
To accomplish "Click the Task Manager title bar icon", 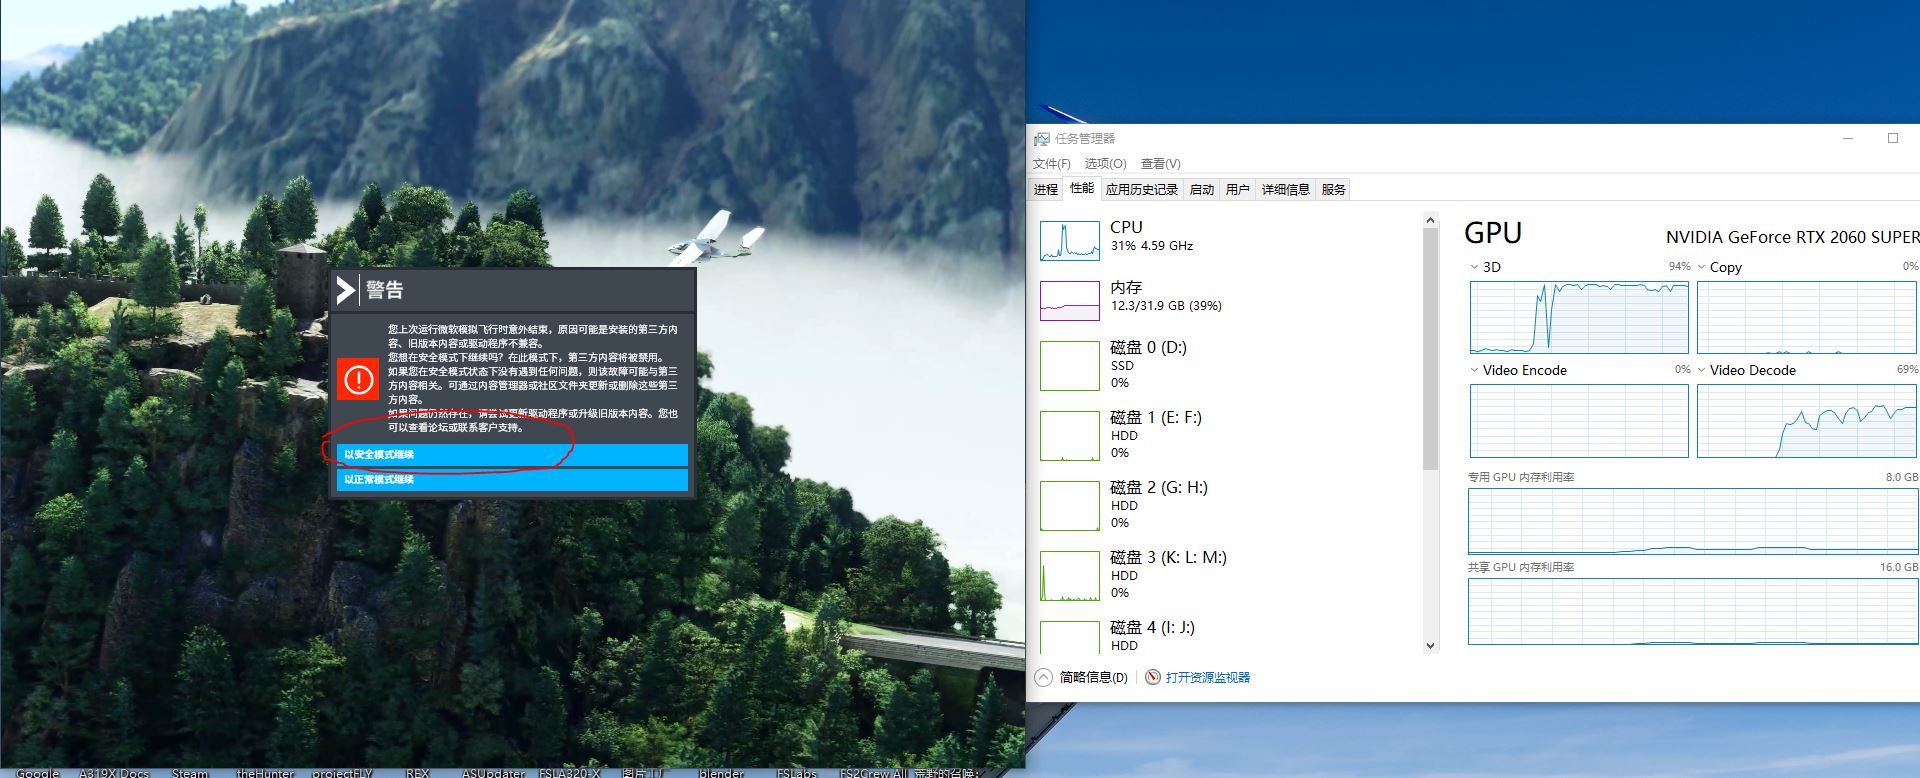I will tap(1042, 139).
